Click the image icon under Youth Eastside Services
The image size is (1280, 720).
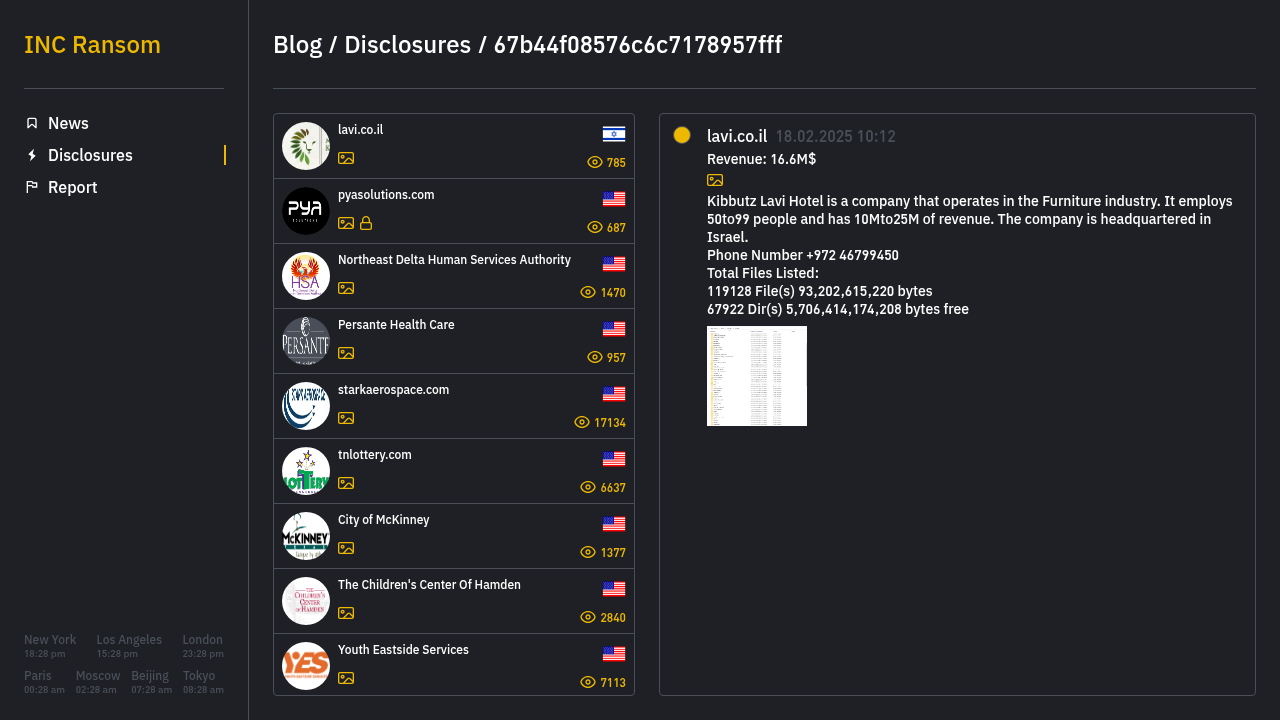pyautogui.click(x=346, y=678)
